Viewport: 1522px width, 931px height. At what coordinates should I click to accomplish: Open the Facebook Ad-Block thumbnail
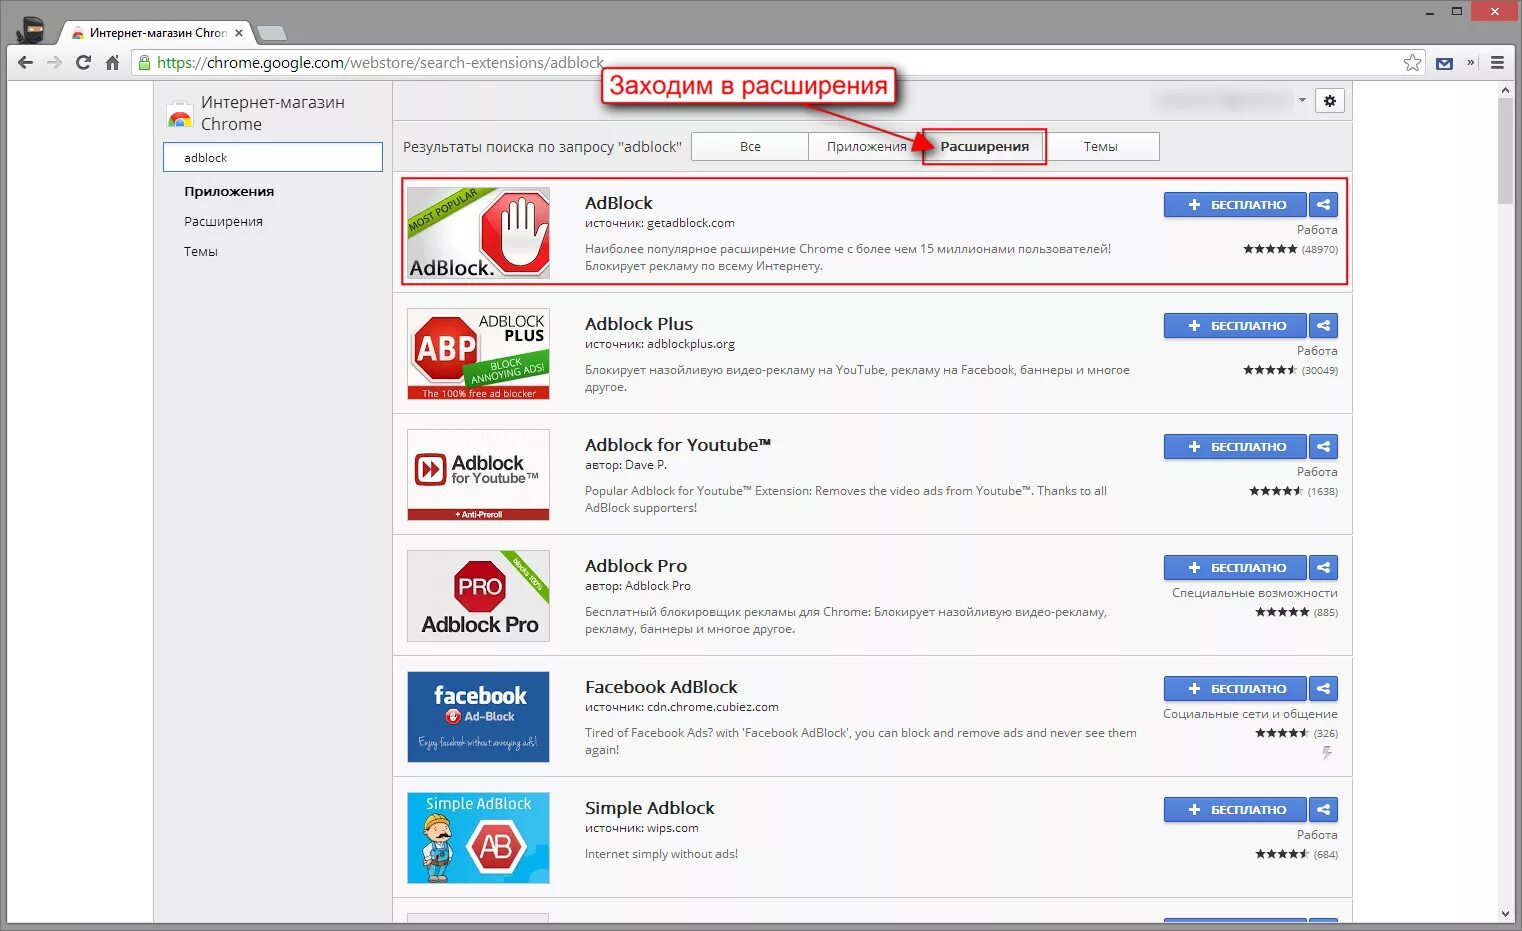[x=478, y=717]
